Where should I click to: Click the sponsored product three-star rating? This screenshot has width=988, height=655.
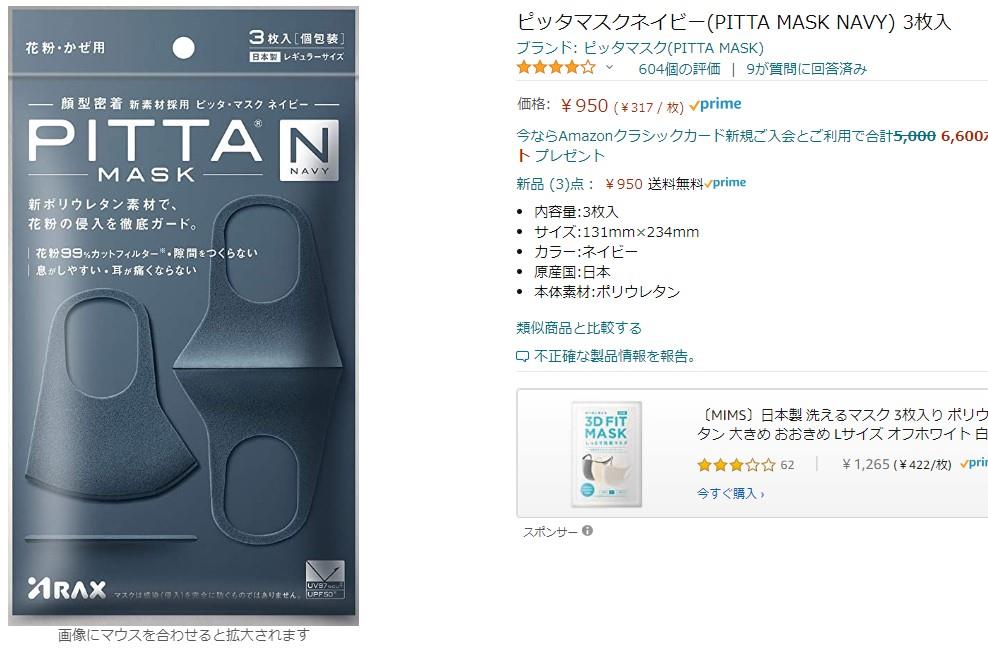tap(736, 465)
